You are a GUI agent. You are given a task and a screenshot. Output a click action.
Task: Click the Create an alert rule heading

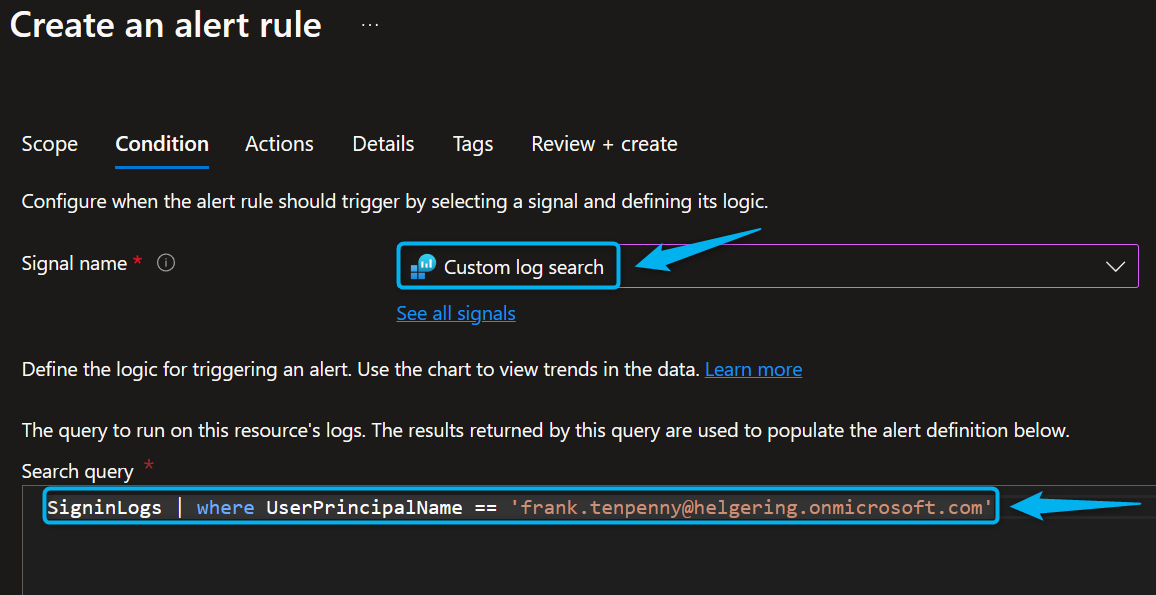coord(166,25)
